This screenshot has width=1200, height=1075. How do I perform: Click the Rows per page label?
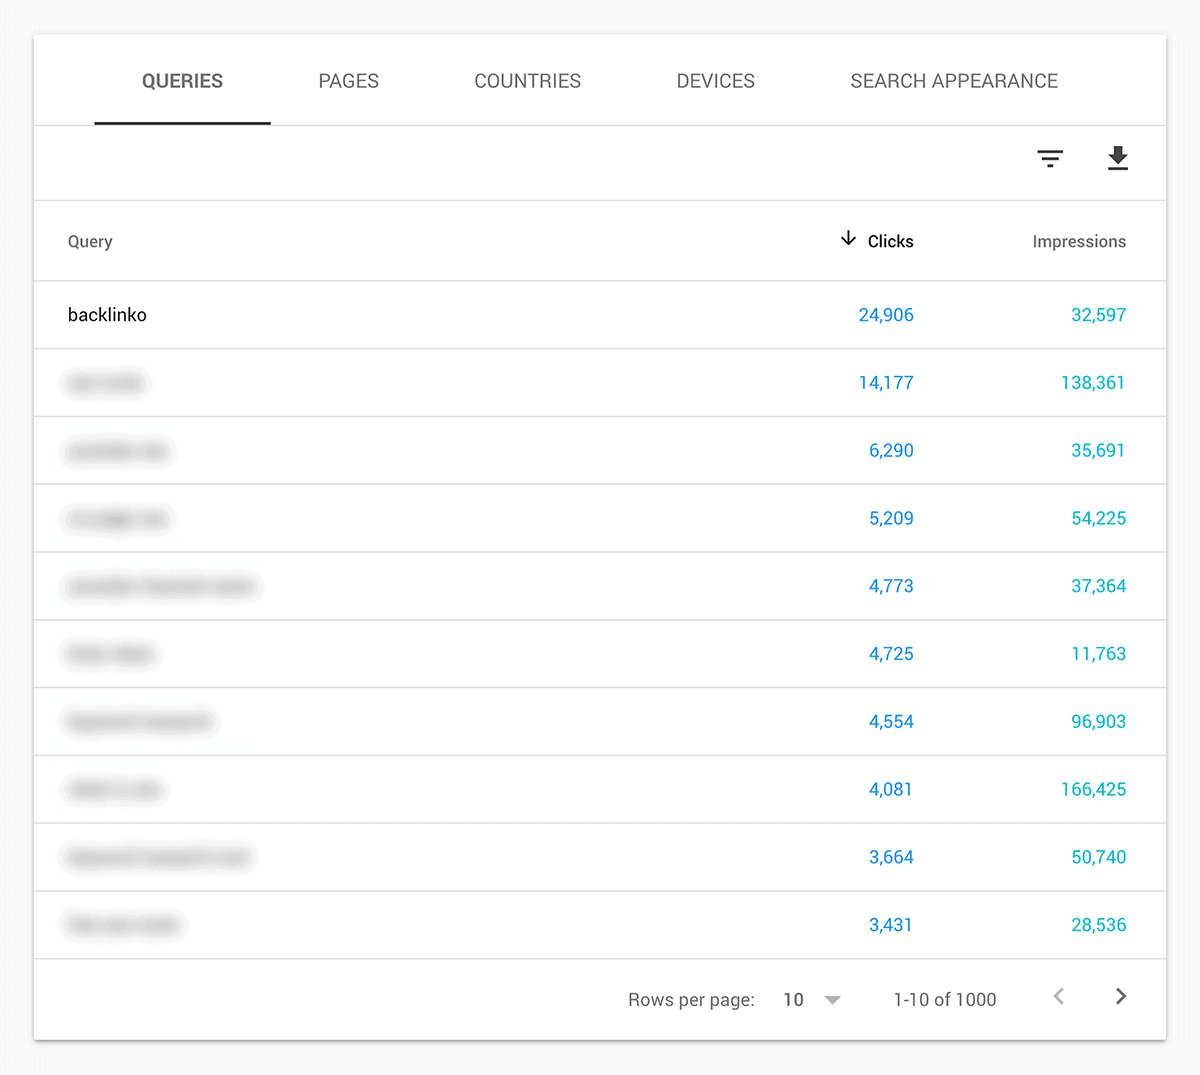(x=691, y=1000)
